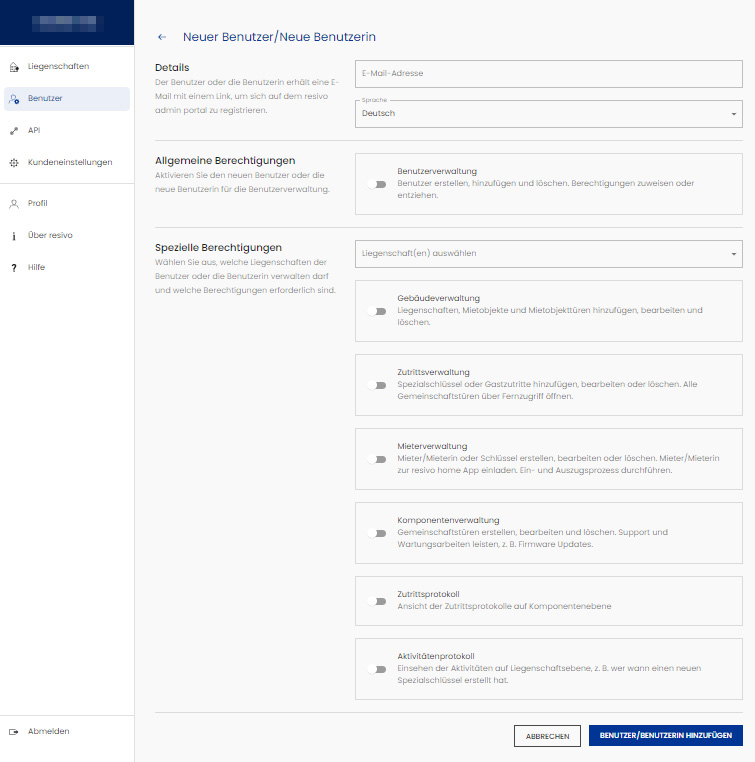Screen dimensions: 755x762
Task: Expand the Liegenschaft(en) auswählen dropdown
Action: [549, 254]
